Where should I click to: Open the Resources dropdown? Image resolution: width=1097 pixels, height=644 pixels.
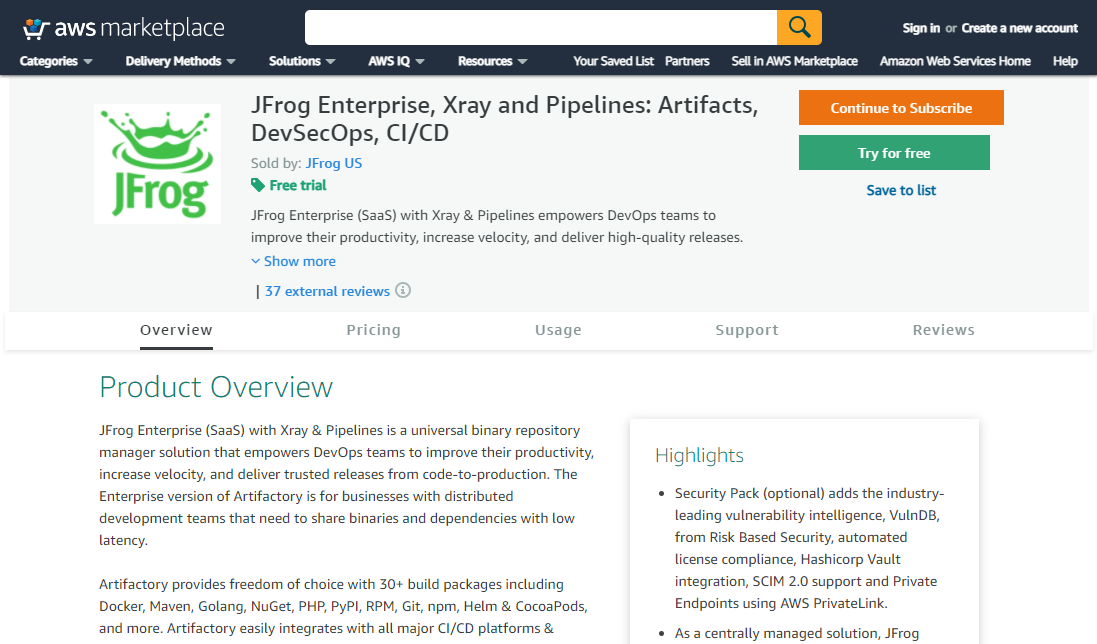click(x=492, y=61)
